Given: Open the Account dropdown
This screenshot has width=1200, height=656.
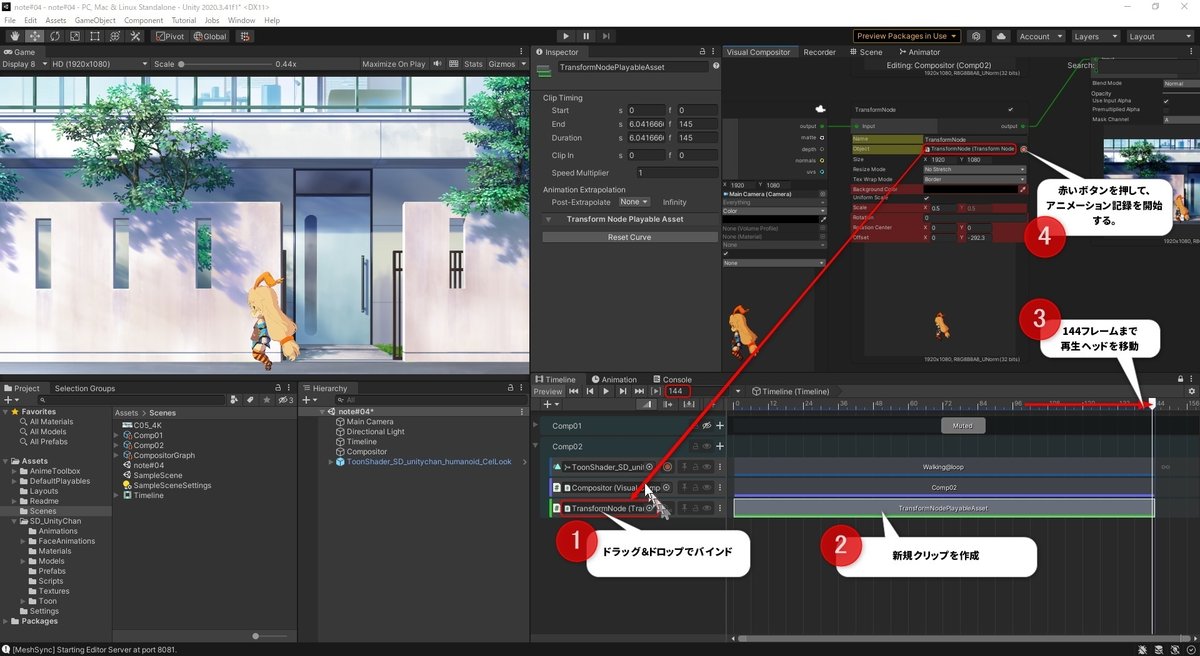Looking at the screenshot, I should point(1039,36).
